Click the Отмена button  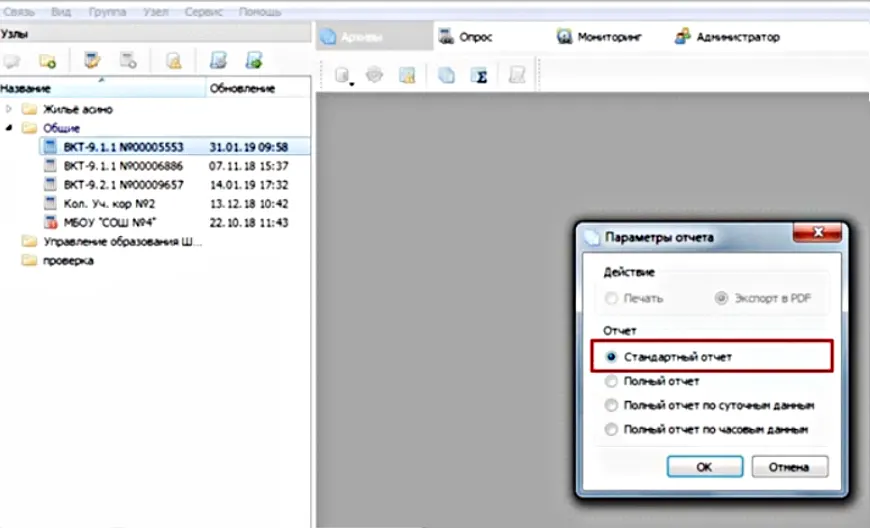[789, 467]
